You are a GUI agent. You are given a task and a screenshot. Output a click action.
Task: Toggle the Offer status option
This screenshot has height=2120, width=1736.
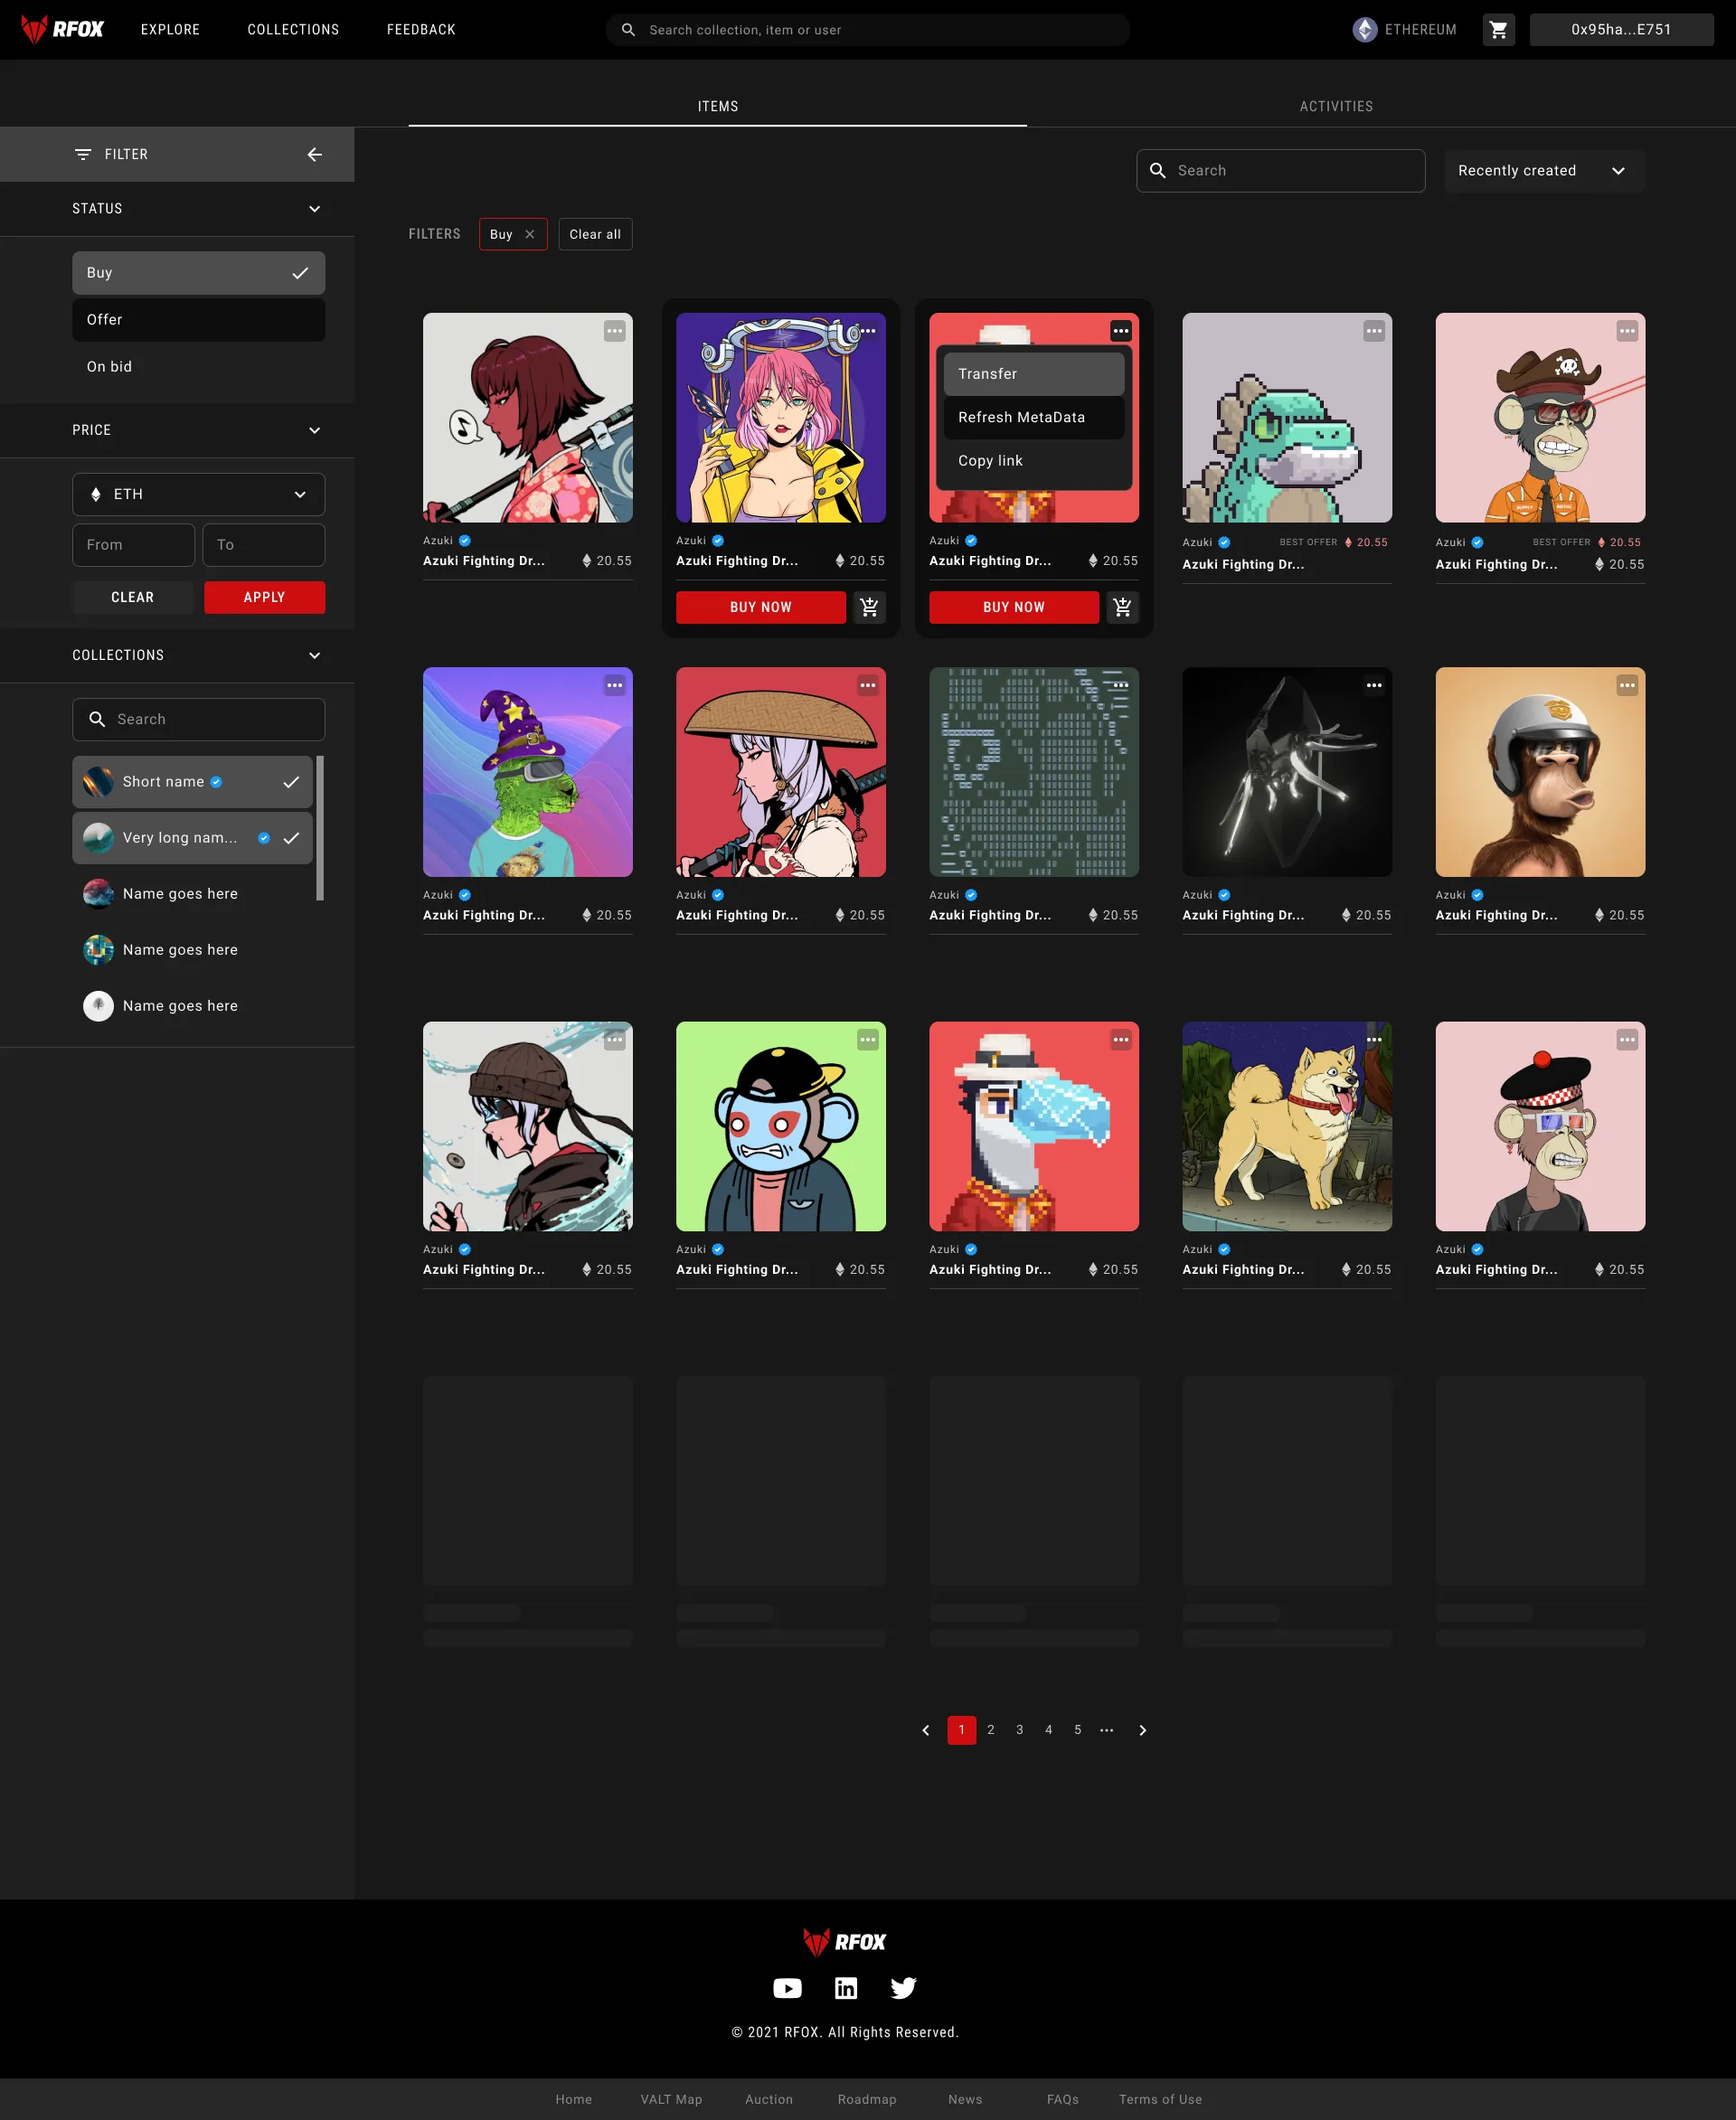[x=198, y=320]
